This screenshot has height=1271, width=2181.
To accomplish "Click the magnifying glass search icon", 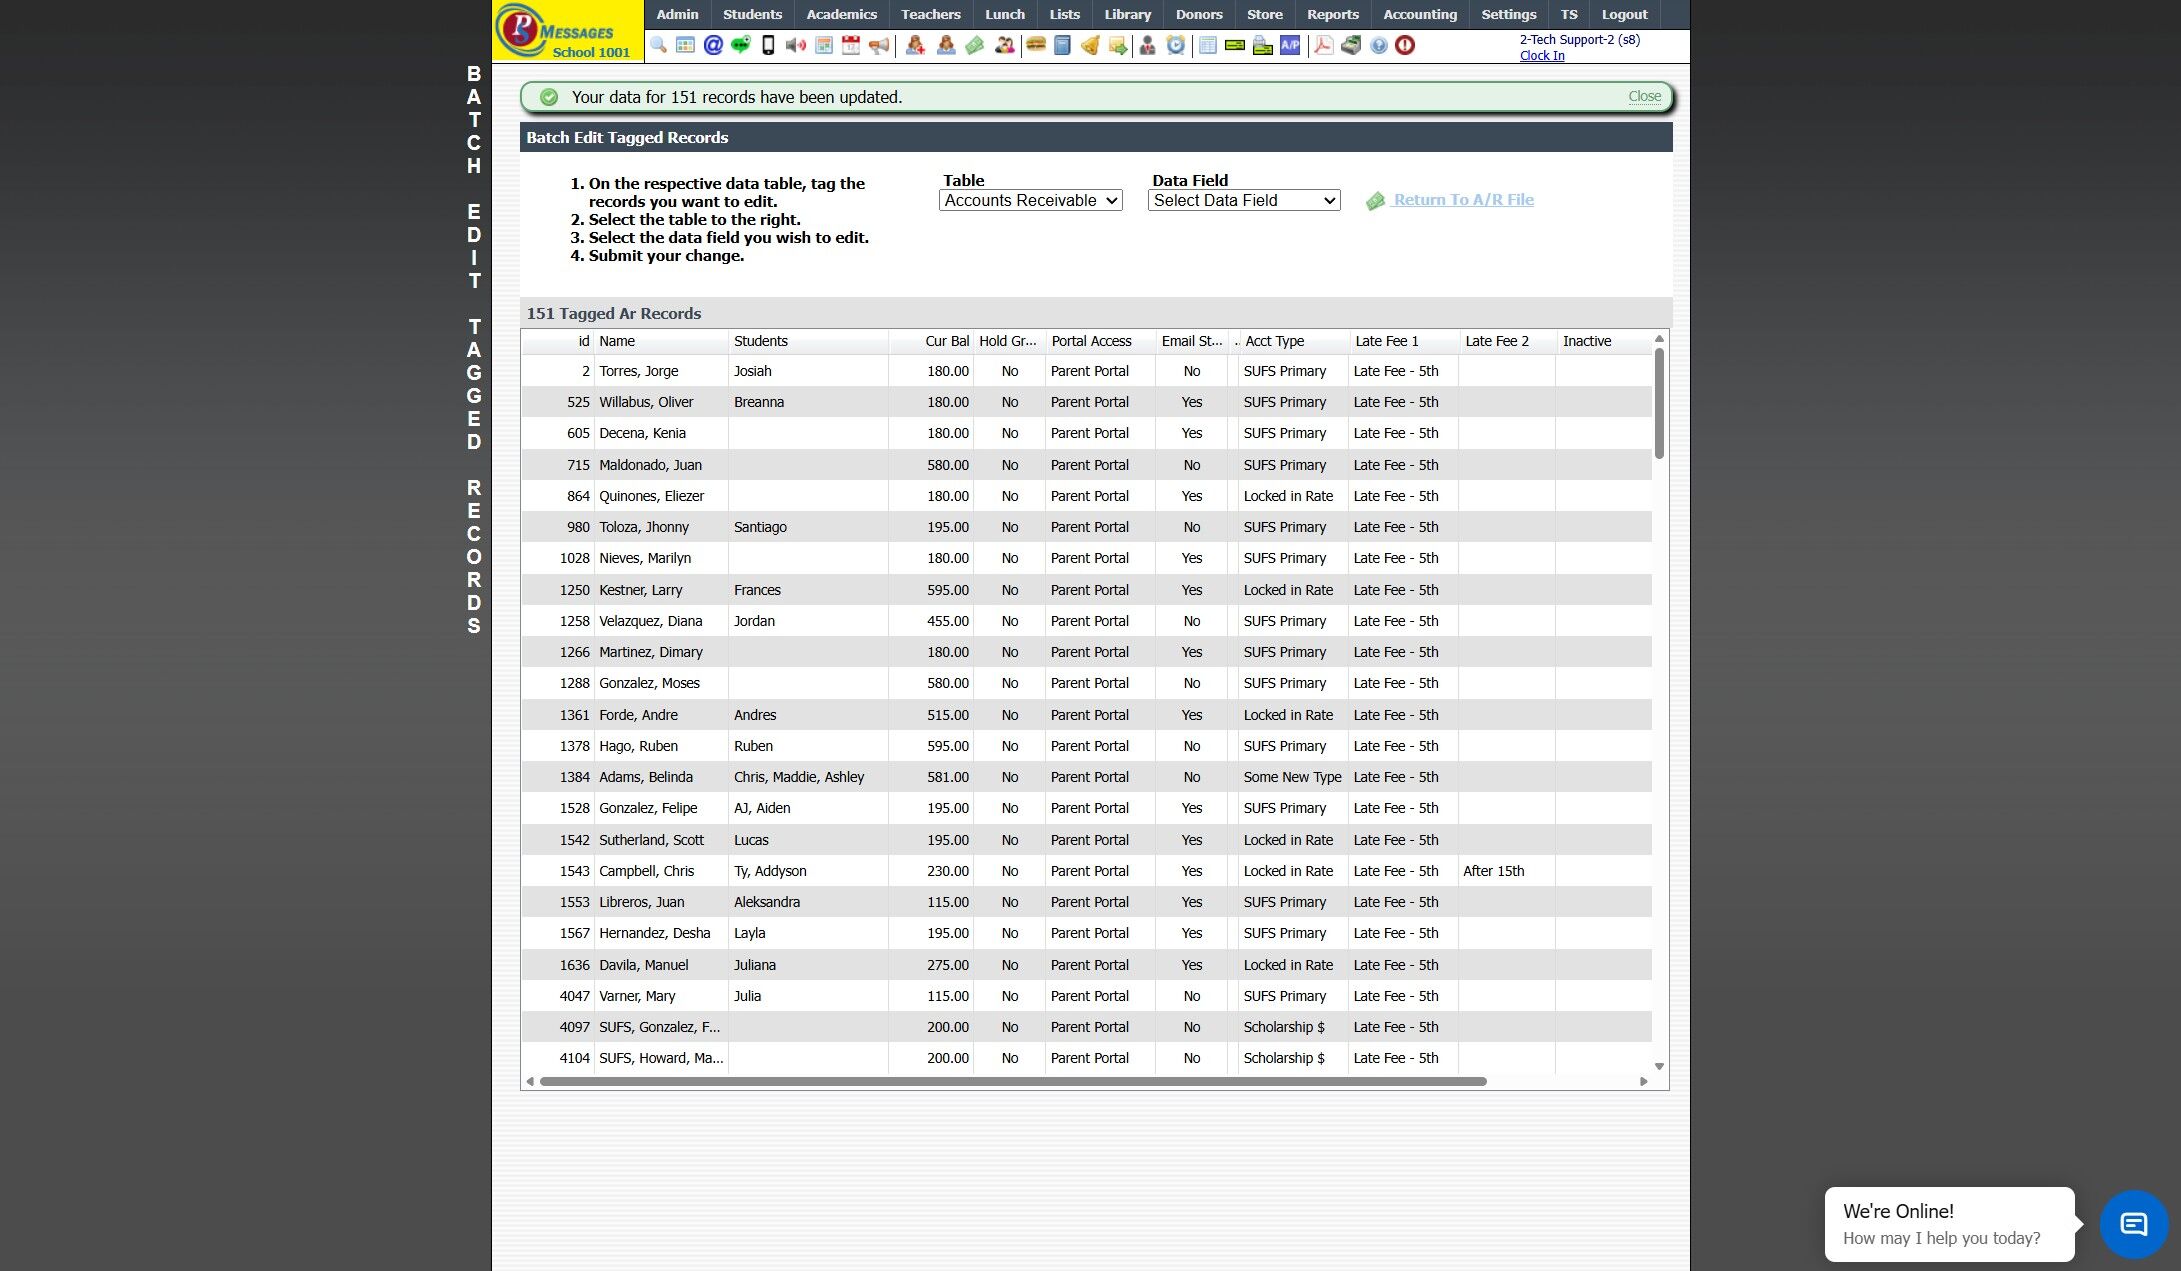I will tap(658, 45).
